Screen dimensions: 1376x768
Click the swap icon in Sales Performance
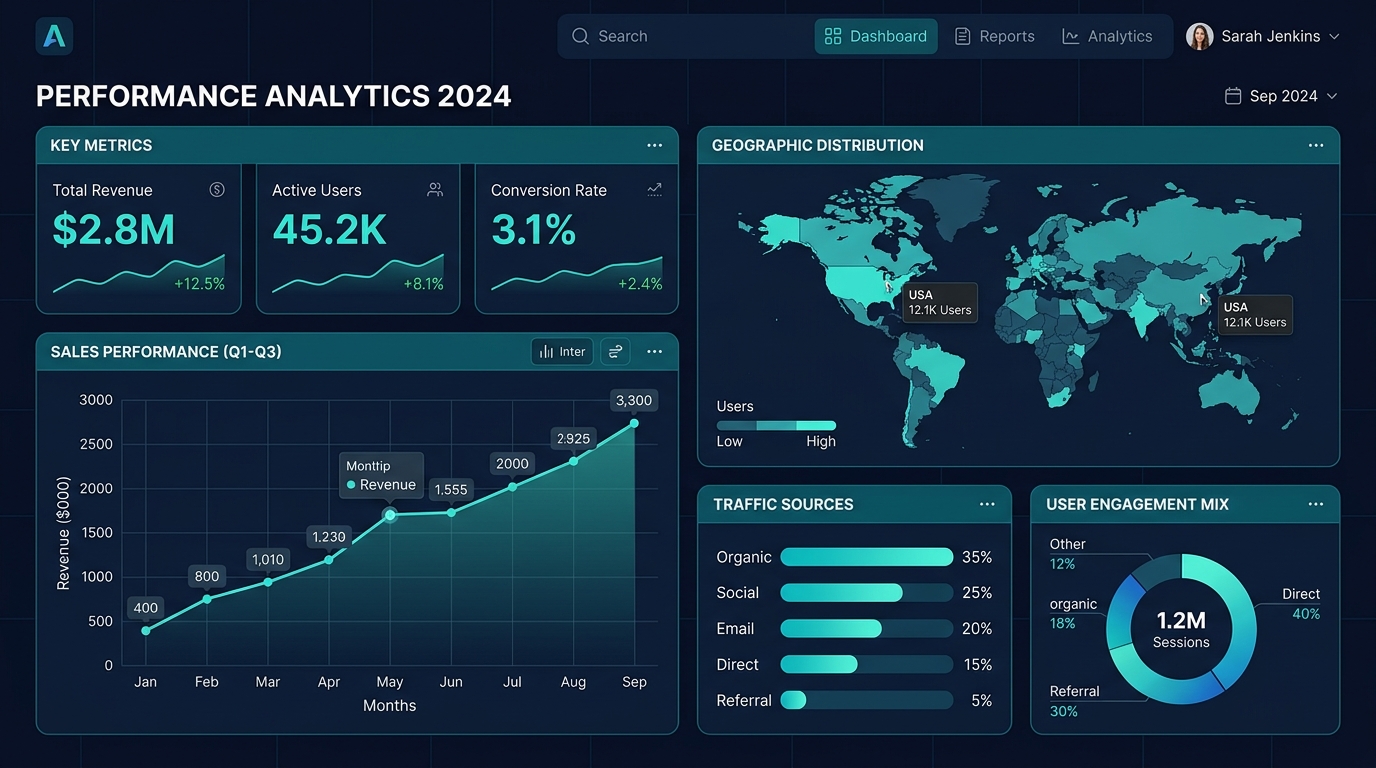point(615,352)
